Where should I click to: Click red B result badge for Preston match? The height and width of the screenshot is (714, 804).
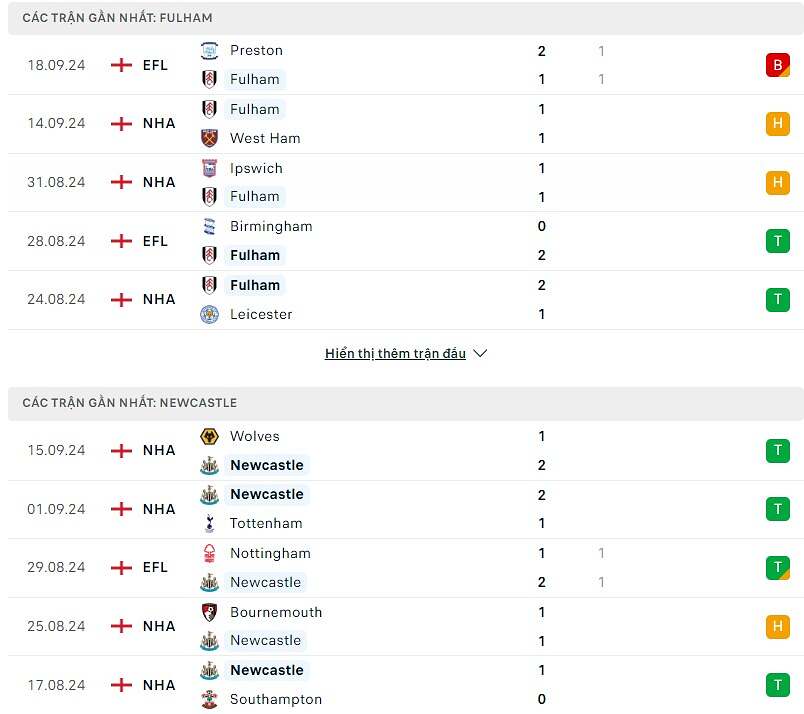[x=777, y=65]
